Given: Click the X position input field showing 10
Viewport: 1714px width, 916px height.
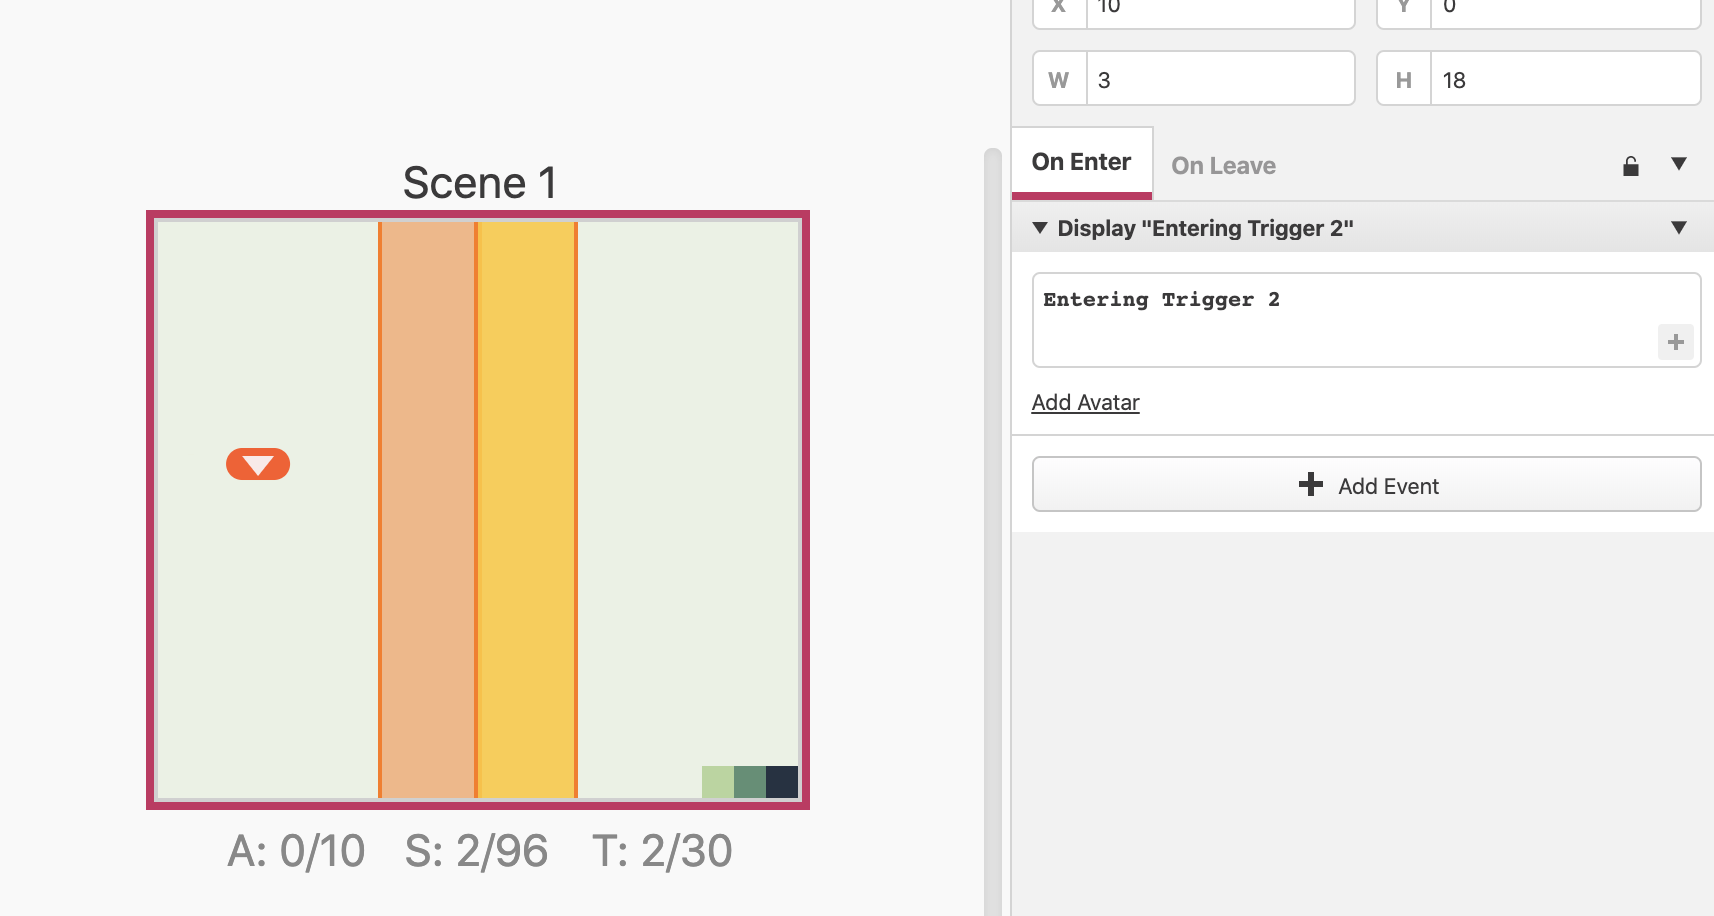Looking at the screenshot, I should (1220, 8).
